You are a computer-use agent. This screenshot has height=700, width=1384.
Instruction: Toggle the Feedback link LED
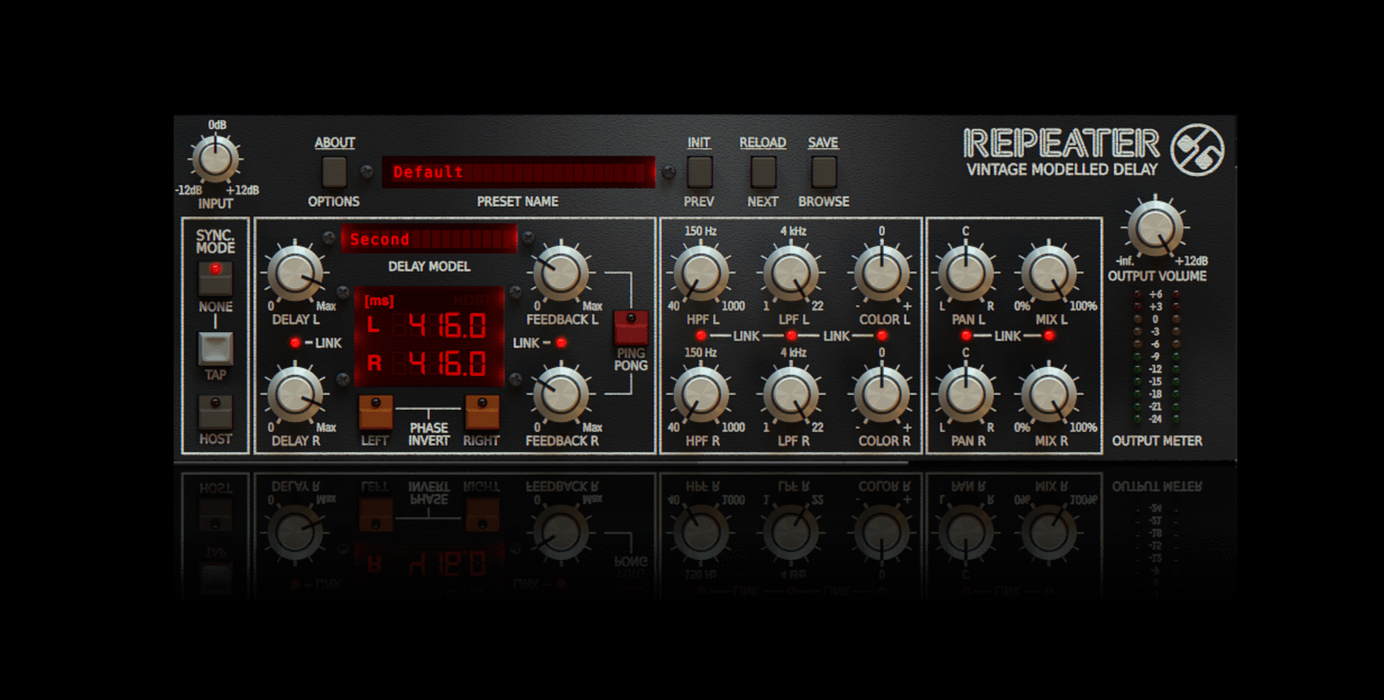561,343
